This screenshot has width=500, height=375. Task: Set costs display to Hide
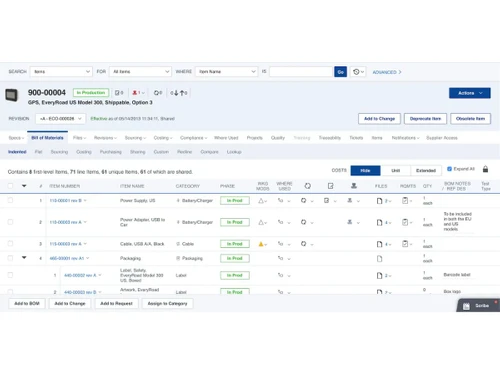365,170
